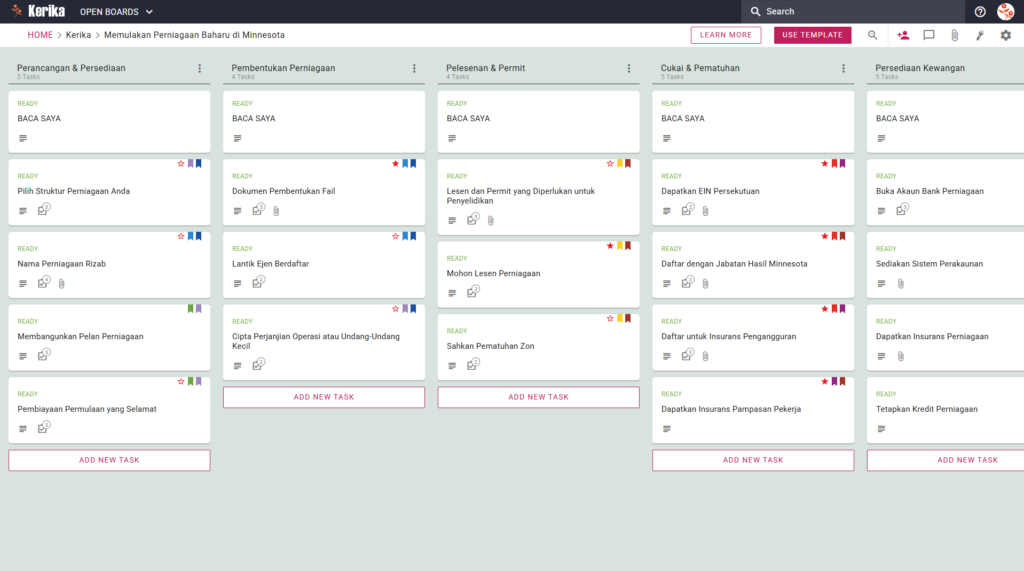Click the Kerika logo
This screenshot has height=571, width=1024.
[x=38, y=11]
